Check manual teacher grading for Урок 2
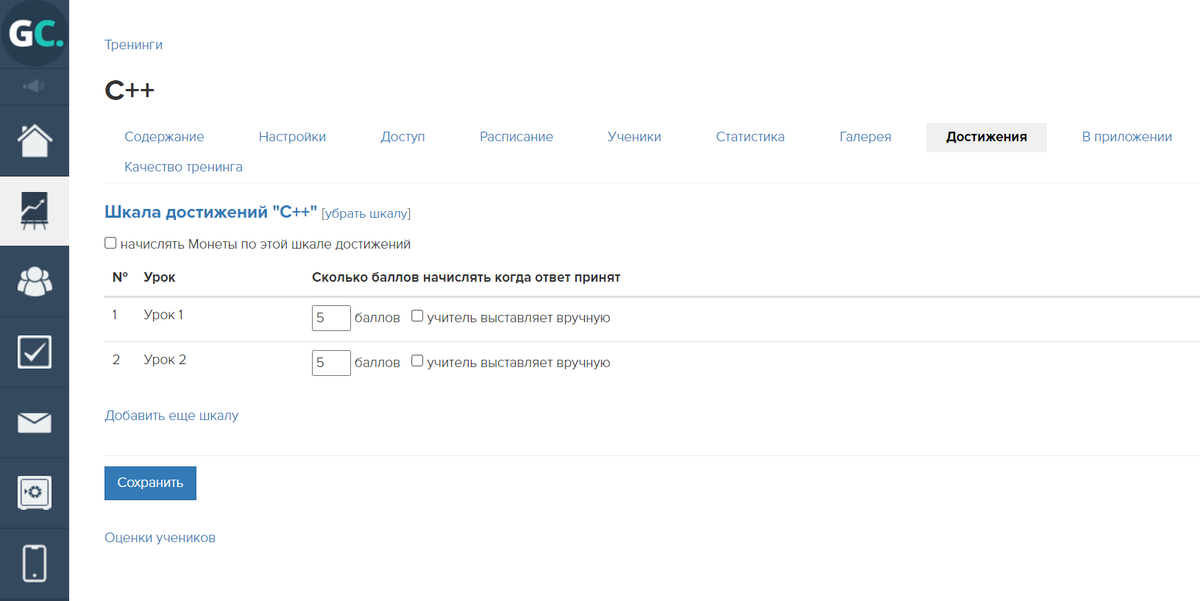 click(x=417, y=361)
